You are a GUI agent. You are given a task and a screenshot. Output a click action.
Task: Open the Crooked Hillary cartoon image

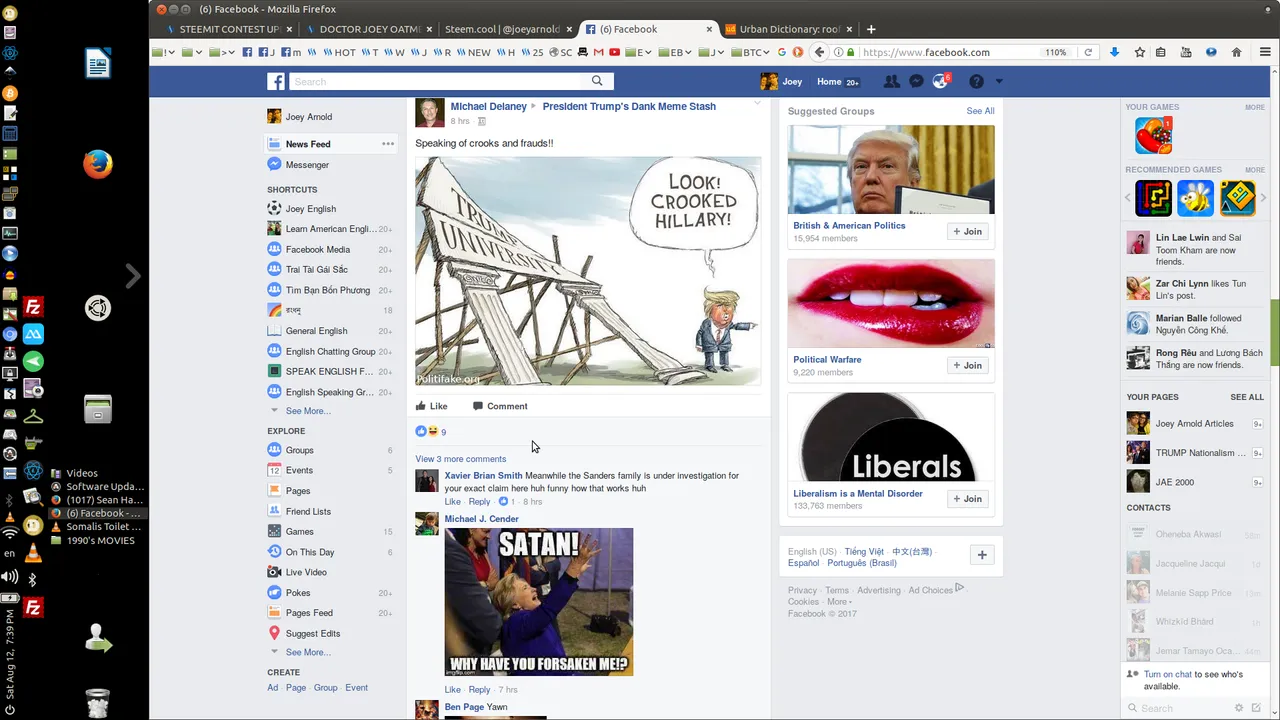pos(588,271)
